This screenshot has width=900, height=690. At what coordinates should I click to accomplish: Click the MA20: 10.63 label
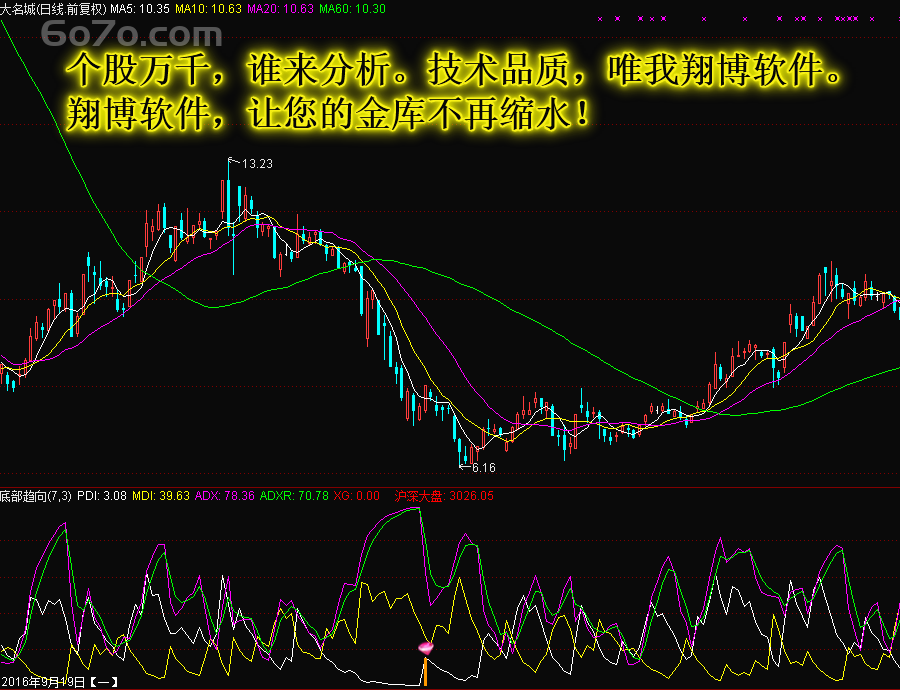click(x=281, y=9)
